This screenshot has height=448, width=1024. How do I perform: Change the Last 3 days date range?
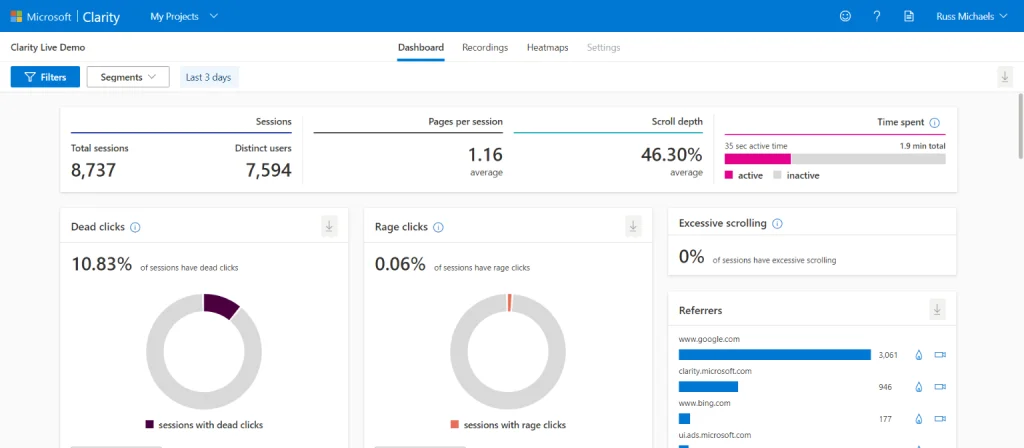209,77
